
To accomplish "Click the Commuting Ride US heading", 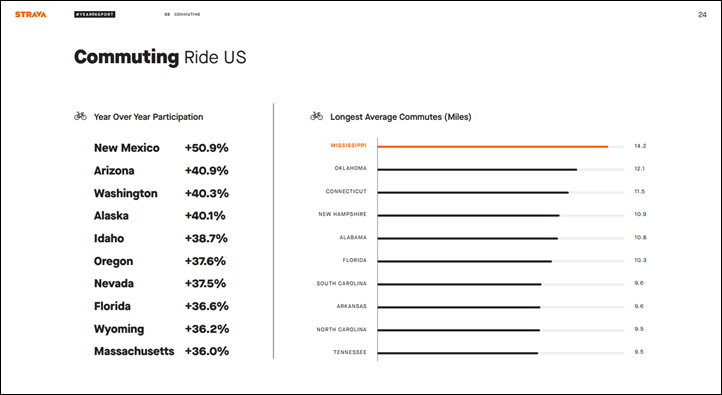I will pyautogui.click(x=160, y=57).
